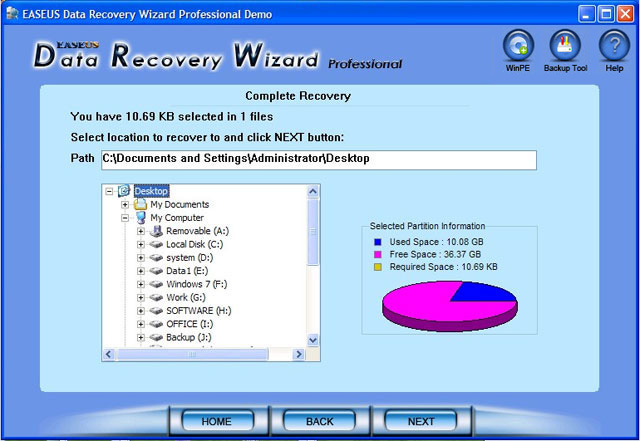Click the My Documents folder icon

coord(140,204)
